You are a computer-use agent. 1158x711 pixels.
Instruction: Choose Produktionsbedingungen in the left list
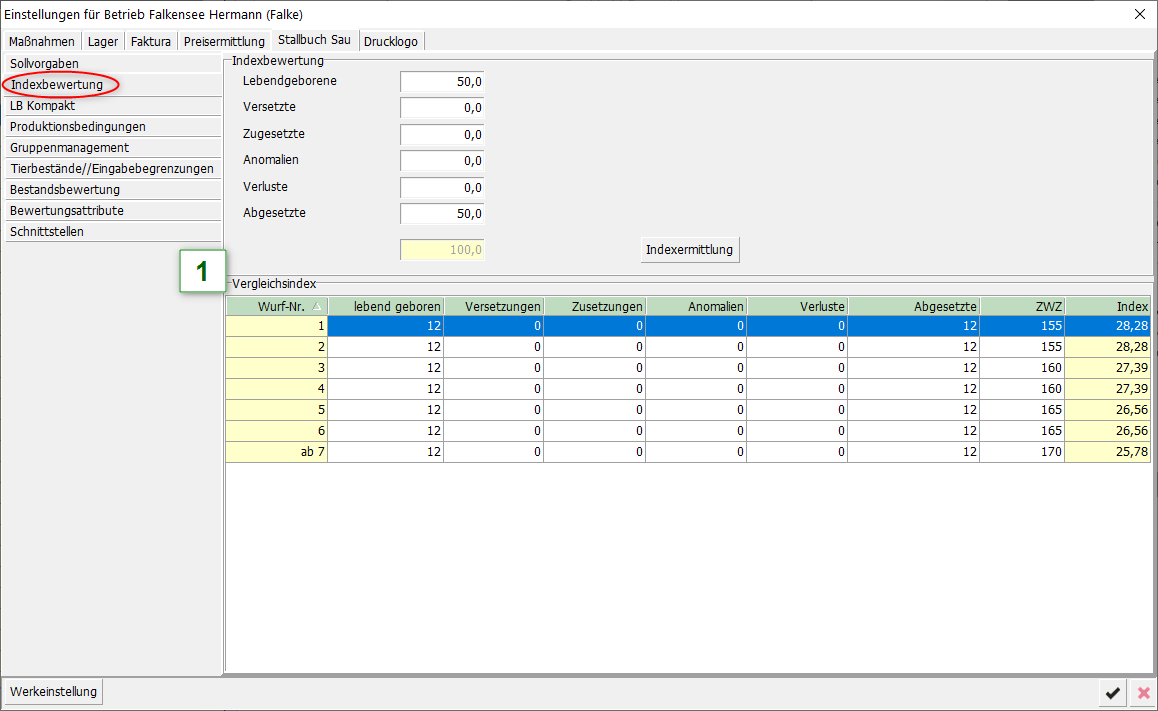click(x=78, y=127)
